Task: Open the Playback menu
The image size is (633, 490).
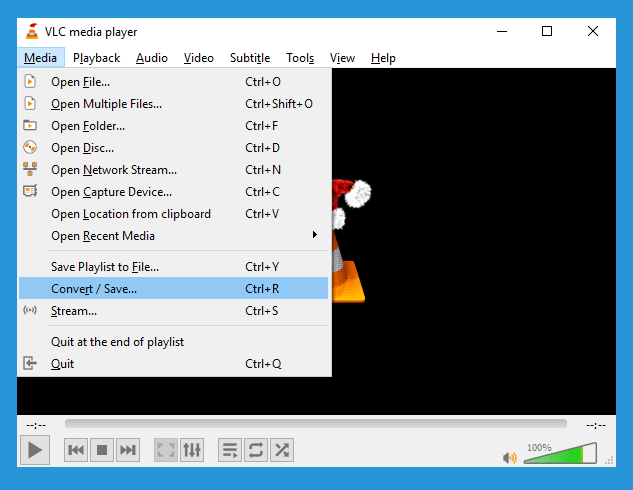Action: (x=96, y=58)
